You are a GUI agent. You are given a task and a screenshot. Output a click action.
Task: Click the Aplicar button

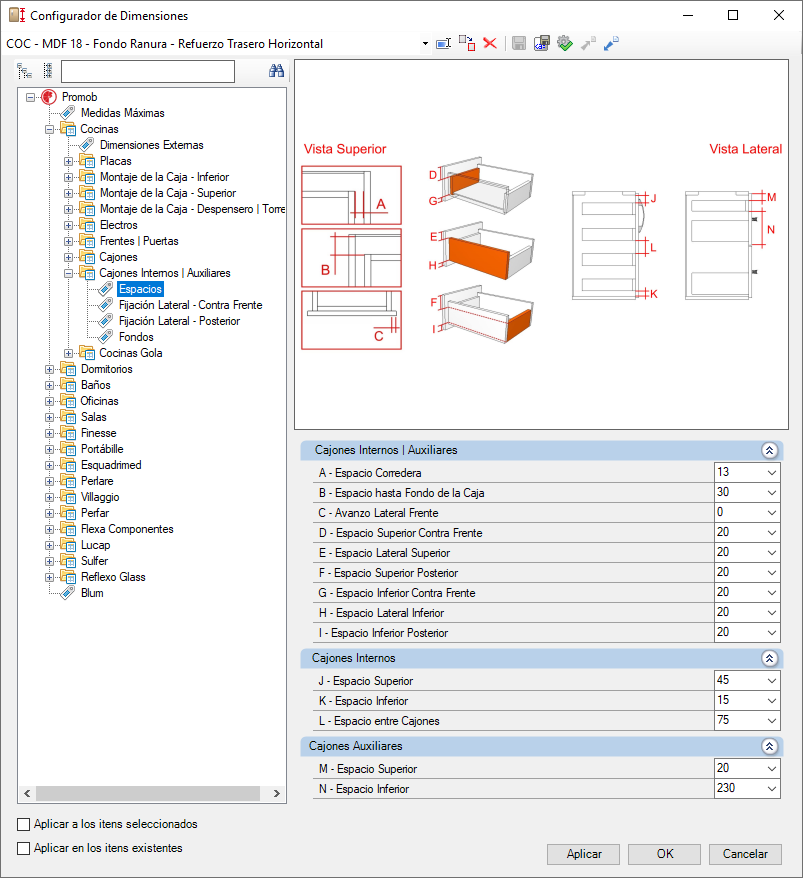click(x=583, y=854)
